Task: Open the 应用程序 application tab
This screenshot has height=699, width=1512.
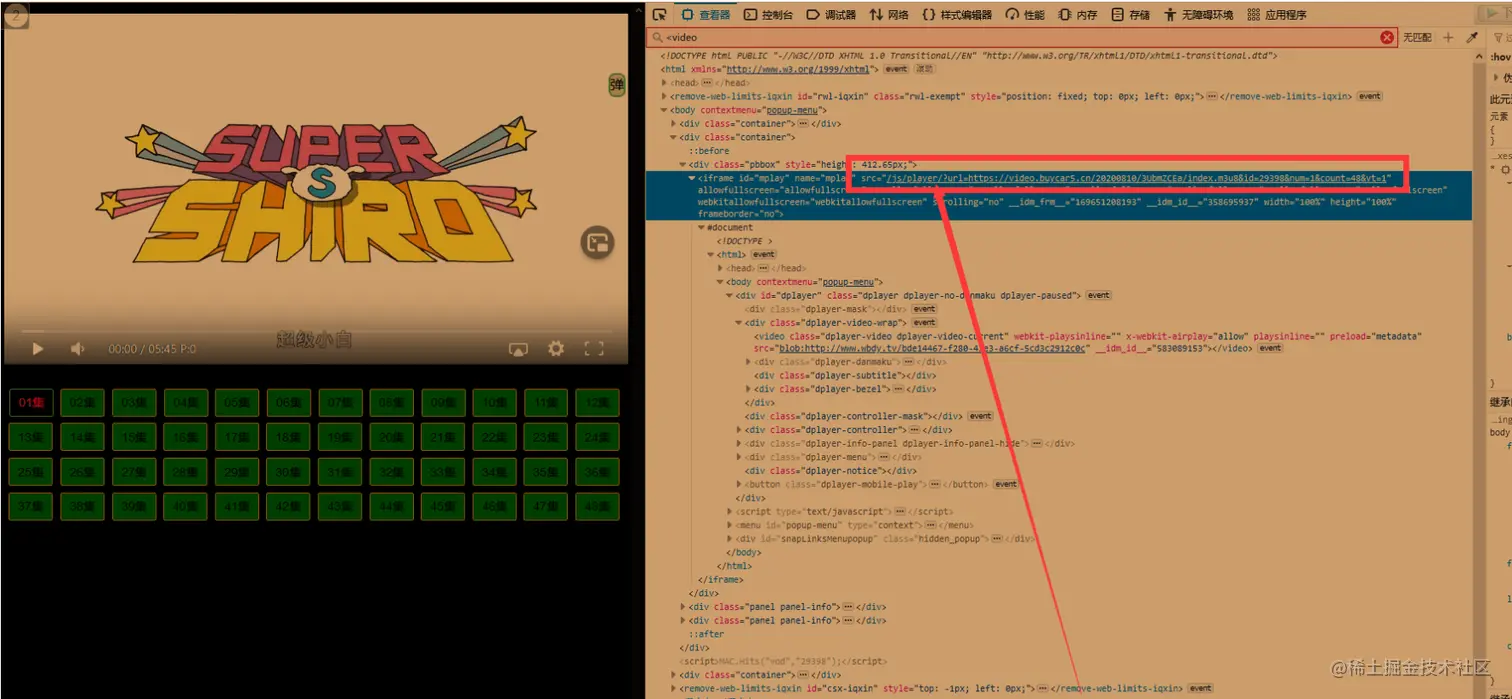Action: coord(1277,14)
